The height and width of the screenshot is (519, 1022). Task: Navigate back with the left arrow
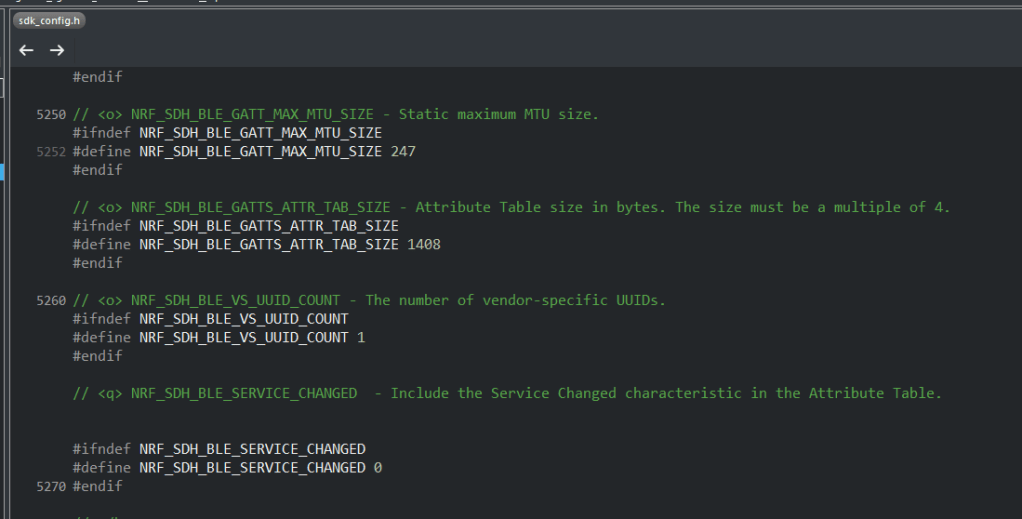(x=26, y=50)
